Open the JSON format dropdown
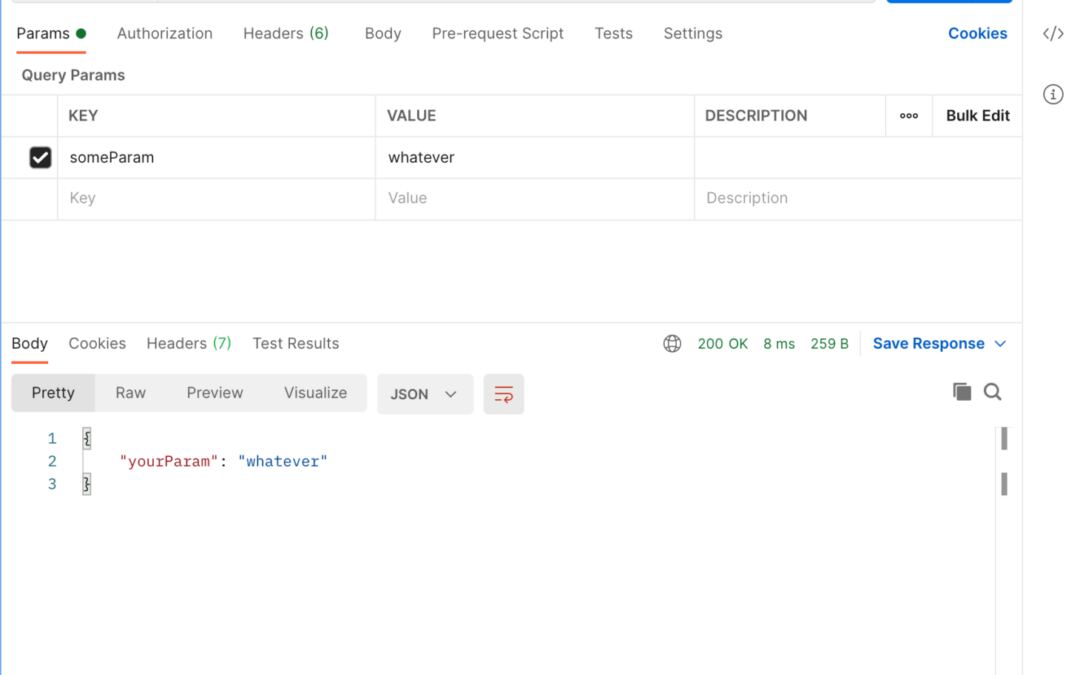The image size is (1080, 675). 424,393
